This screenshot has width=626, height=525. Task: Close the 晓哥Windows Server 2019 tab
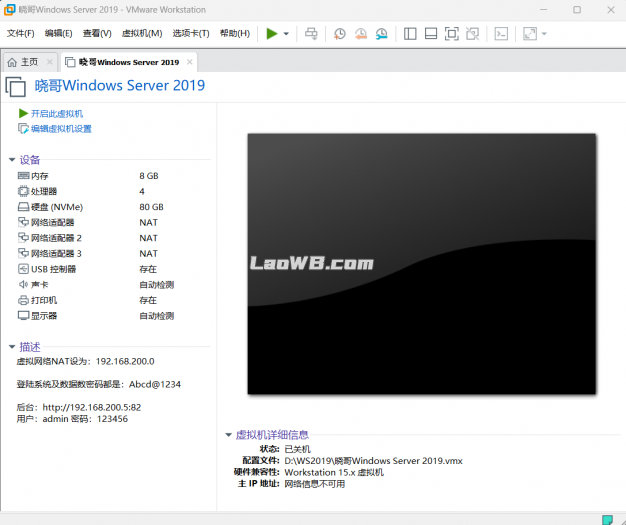[190, 62]
